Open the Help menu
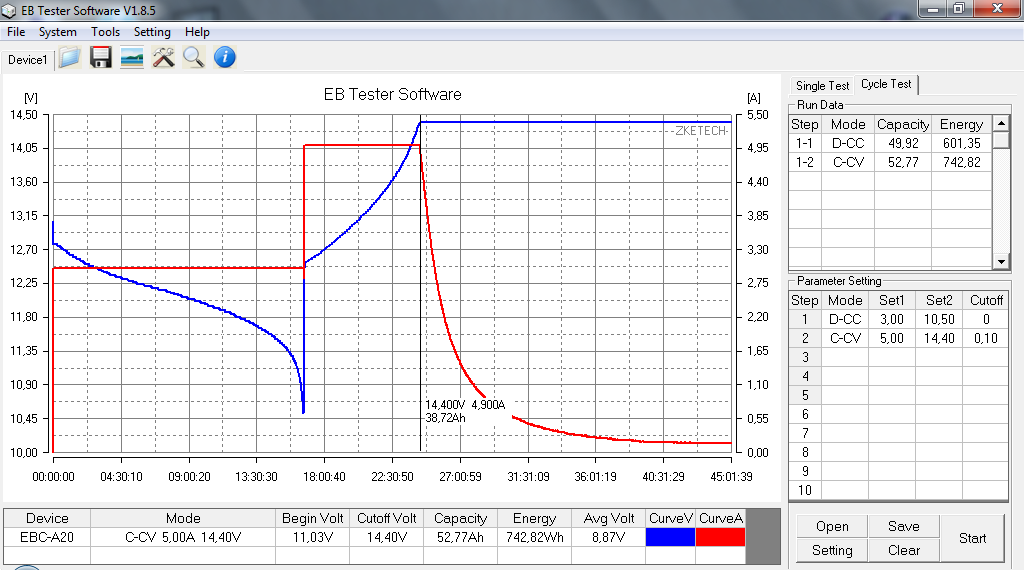1024x570 pixels. 197,32
